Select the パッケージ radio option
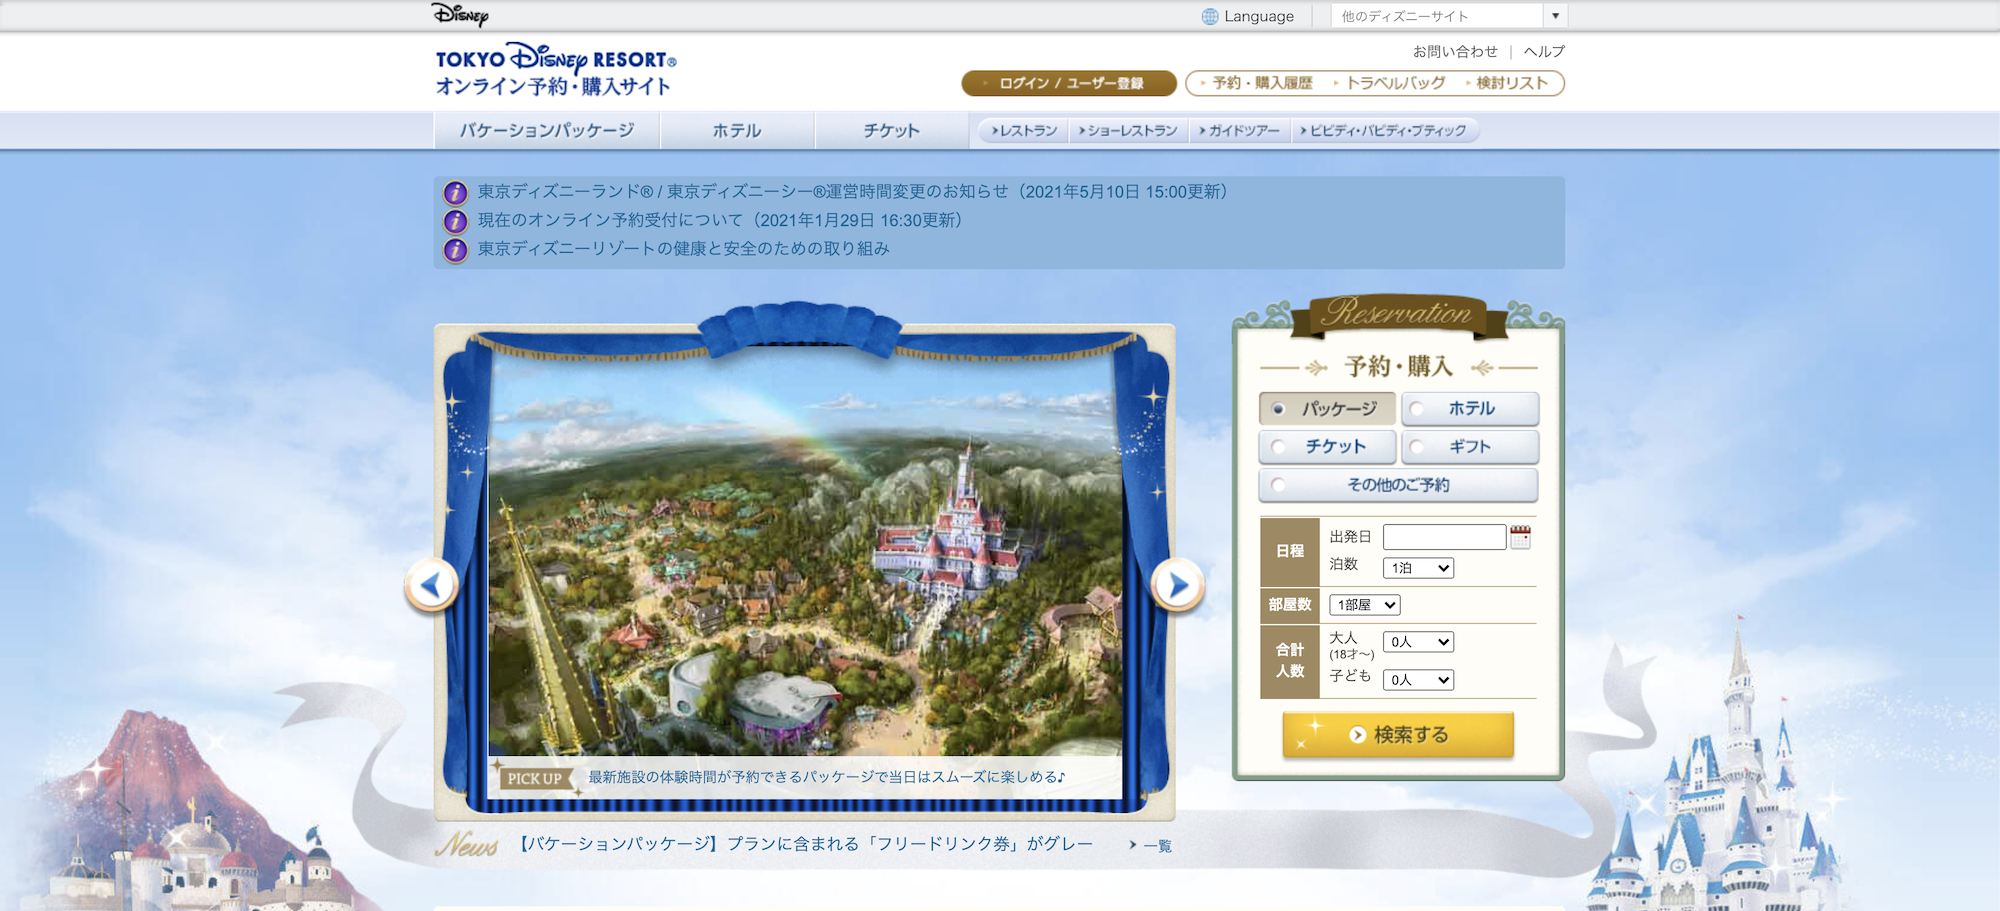 [x=1327, y=409]
